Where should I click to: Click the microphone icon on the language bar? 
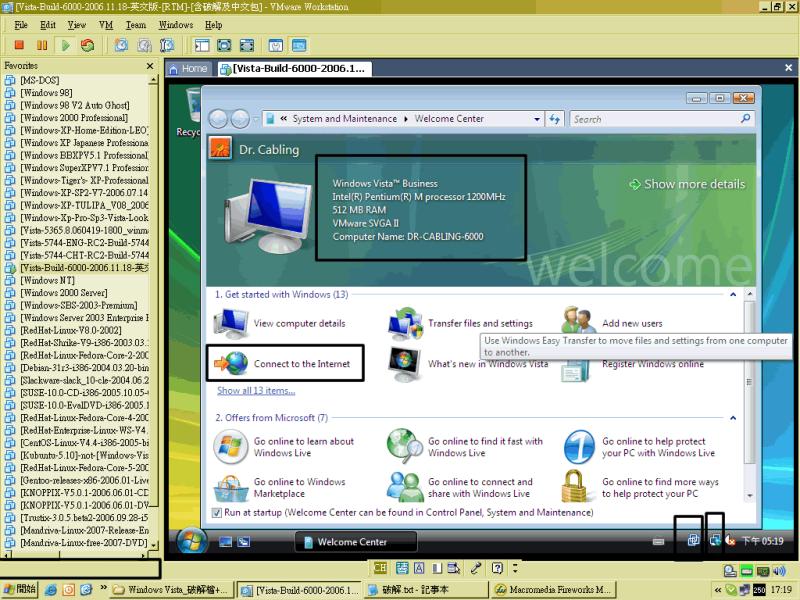476,568
